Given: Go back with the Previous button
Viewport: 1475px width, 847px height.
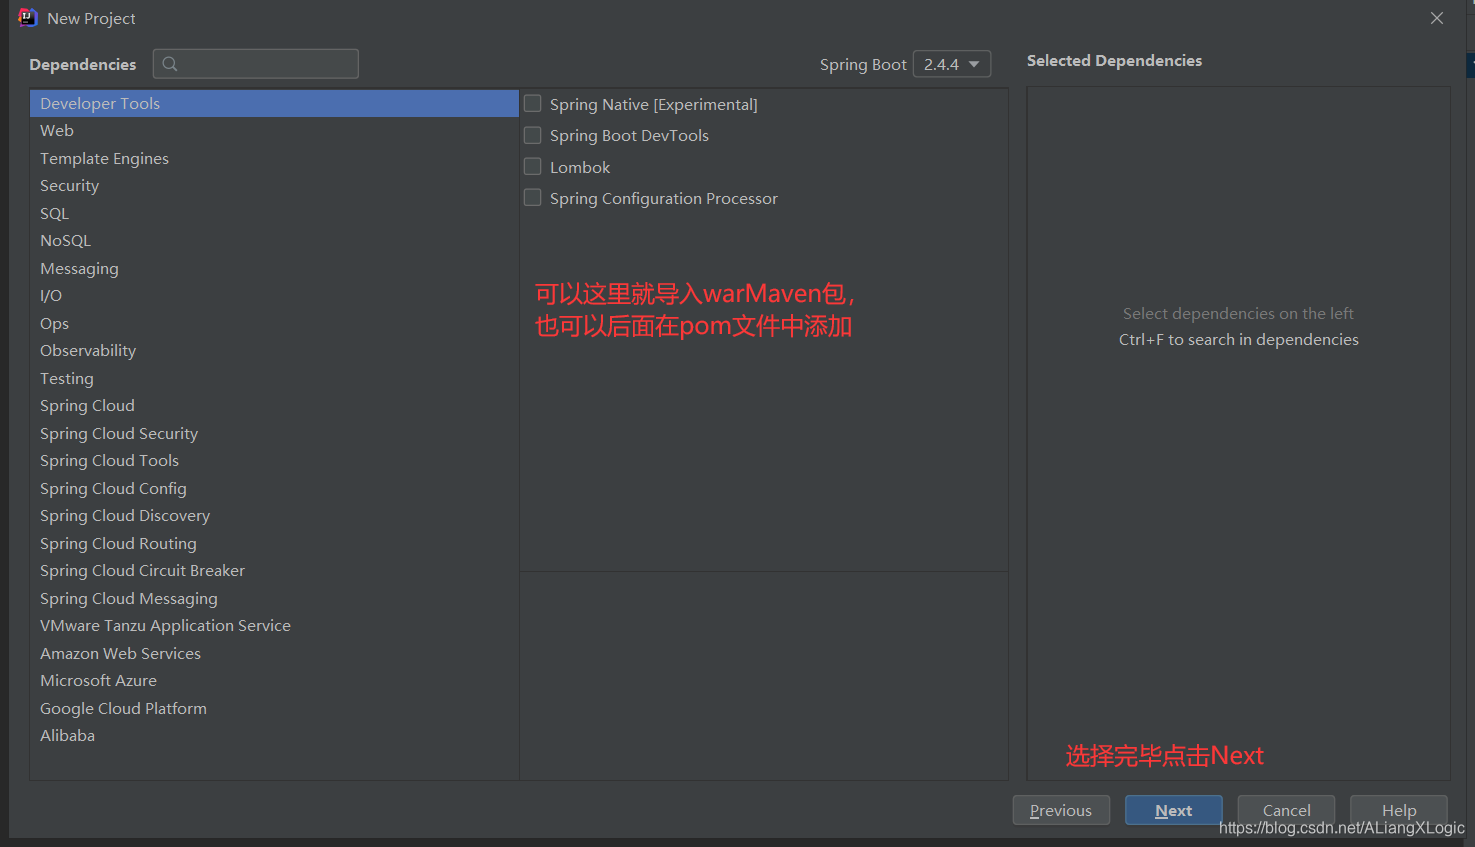Looking at the screenshot, I should 1061,810.
